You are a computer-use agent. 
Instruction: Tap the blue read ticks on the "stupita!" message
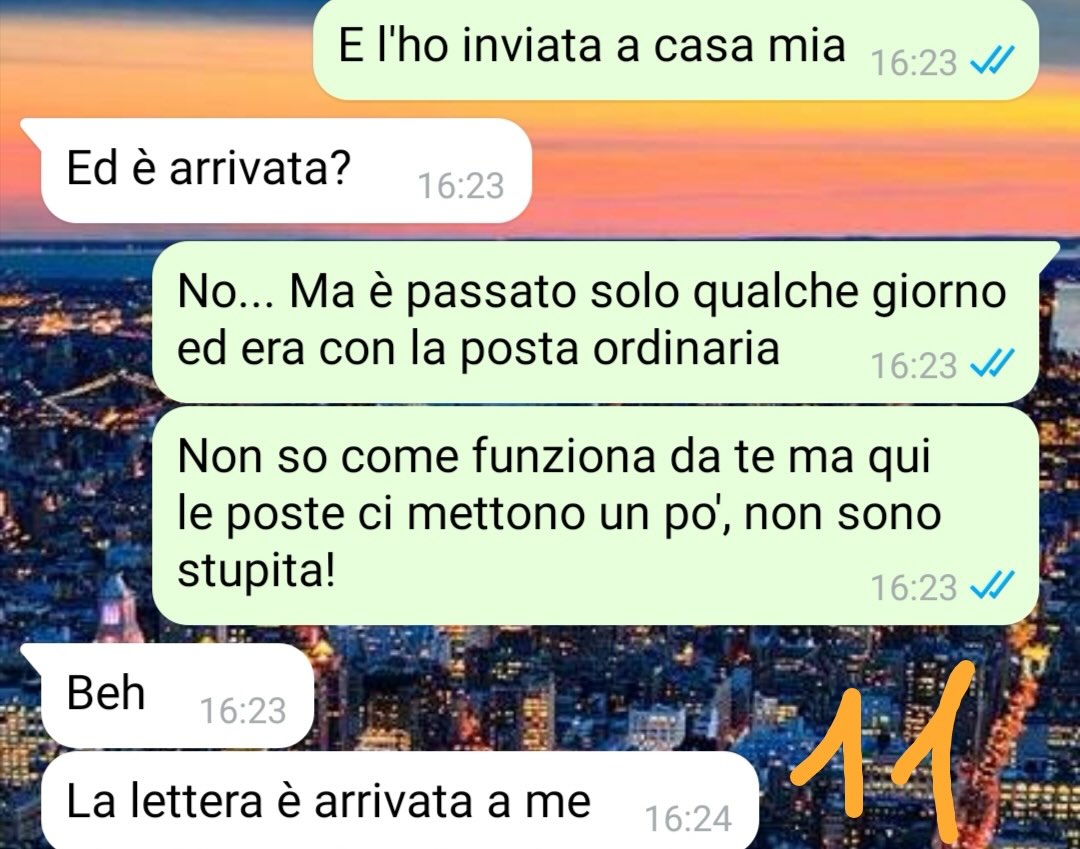992,587
